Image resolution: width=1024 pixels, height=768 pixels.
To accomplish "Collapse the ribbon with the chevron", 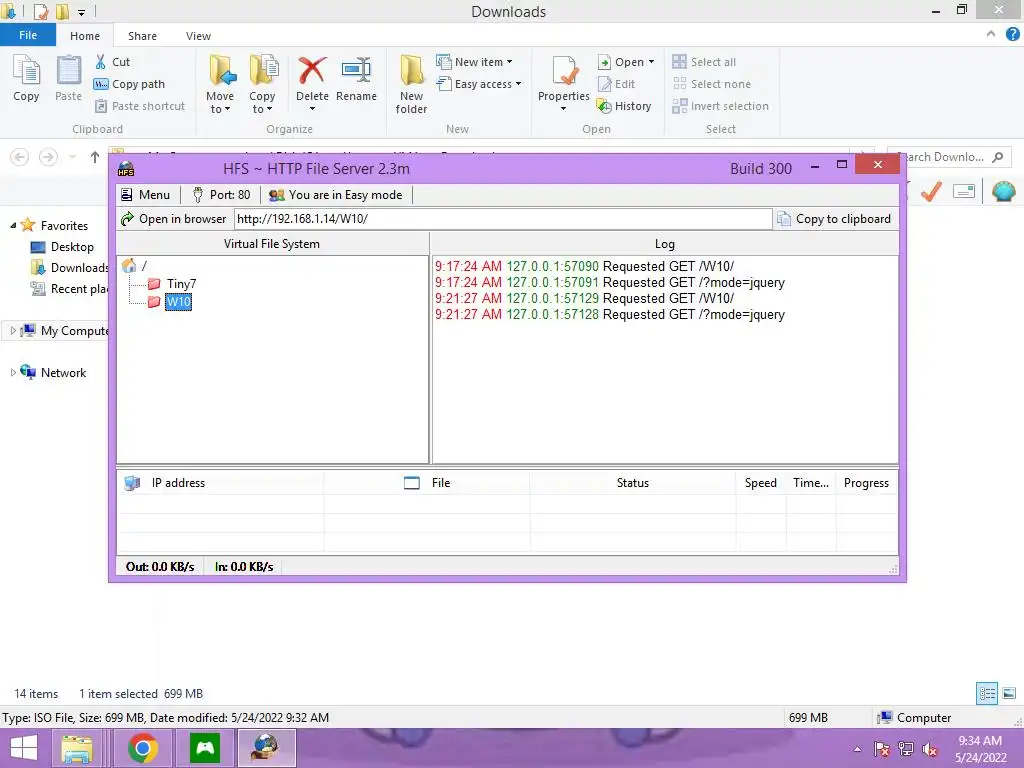I will [991, 35].
